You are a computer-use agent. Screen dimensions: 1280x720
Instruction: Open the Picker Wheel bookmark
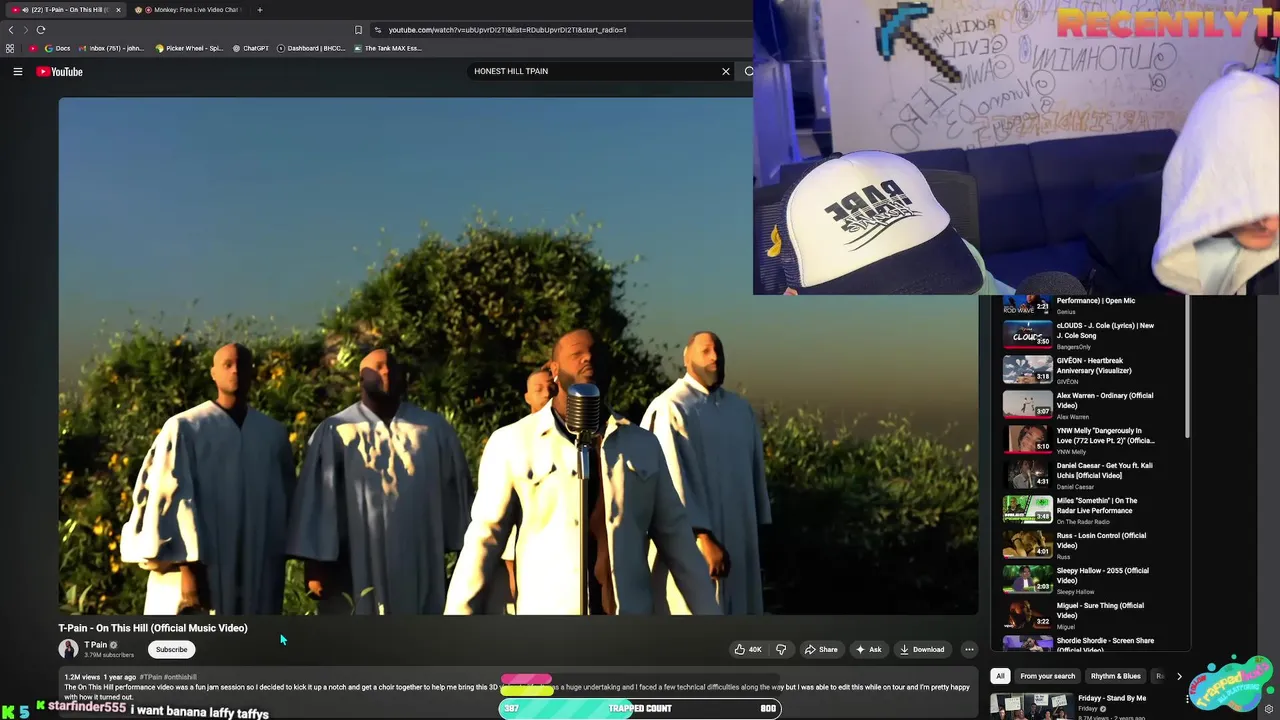(189, 48)
